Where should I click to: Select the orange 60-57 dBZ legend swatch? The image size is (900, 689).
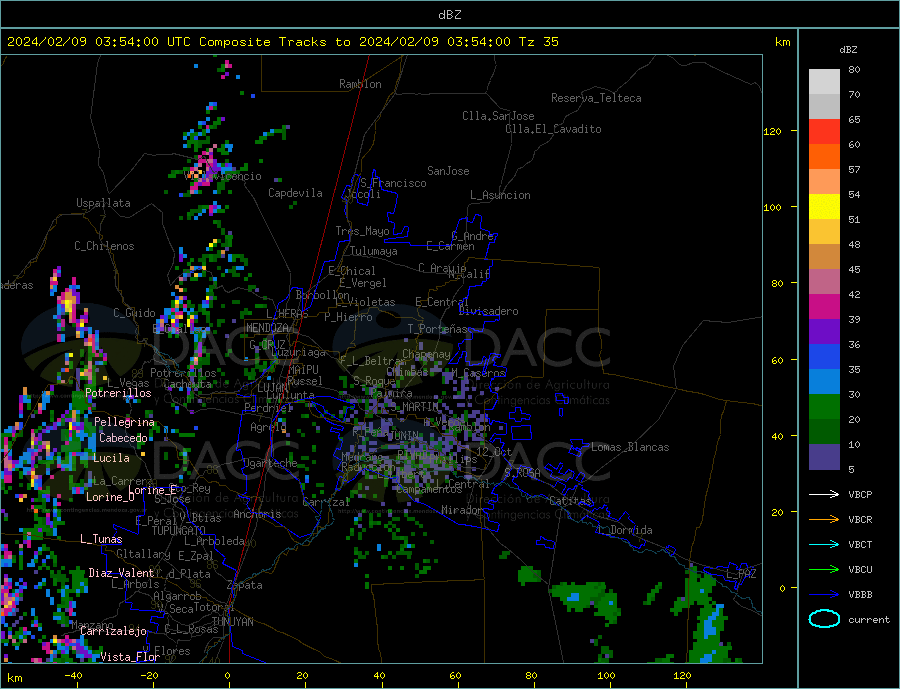pos(824,157)
